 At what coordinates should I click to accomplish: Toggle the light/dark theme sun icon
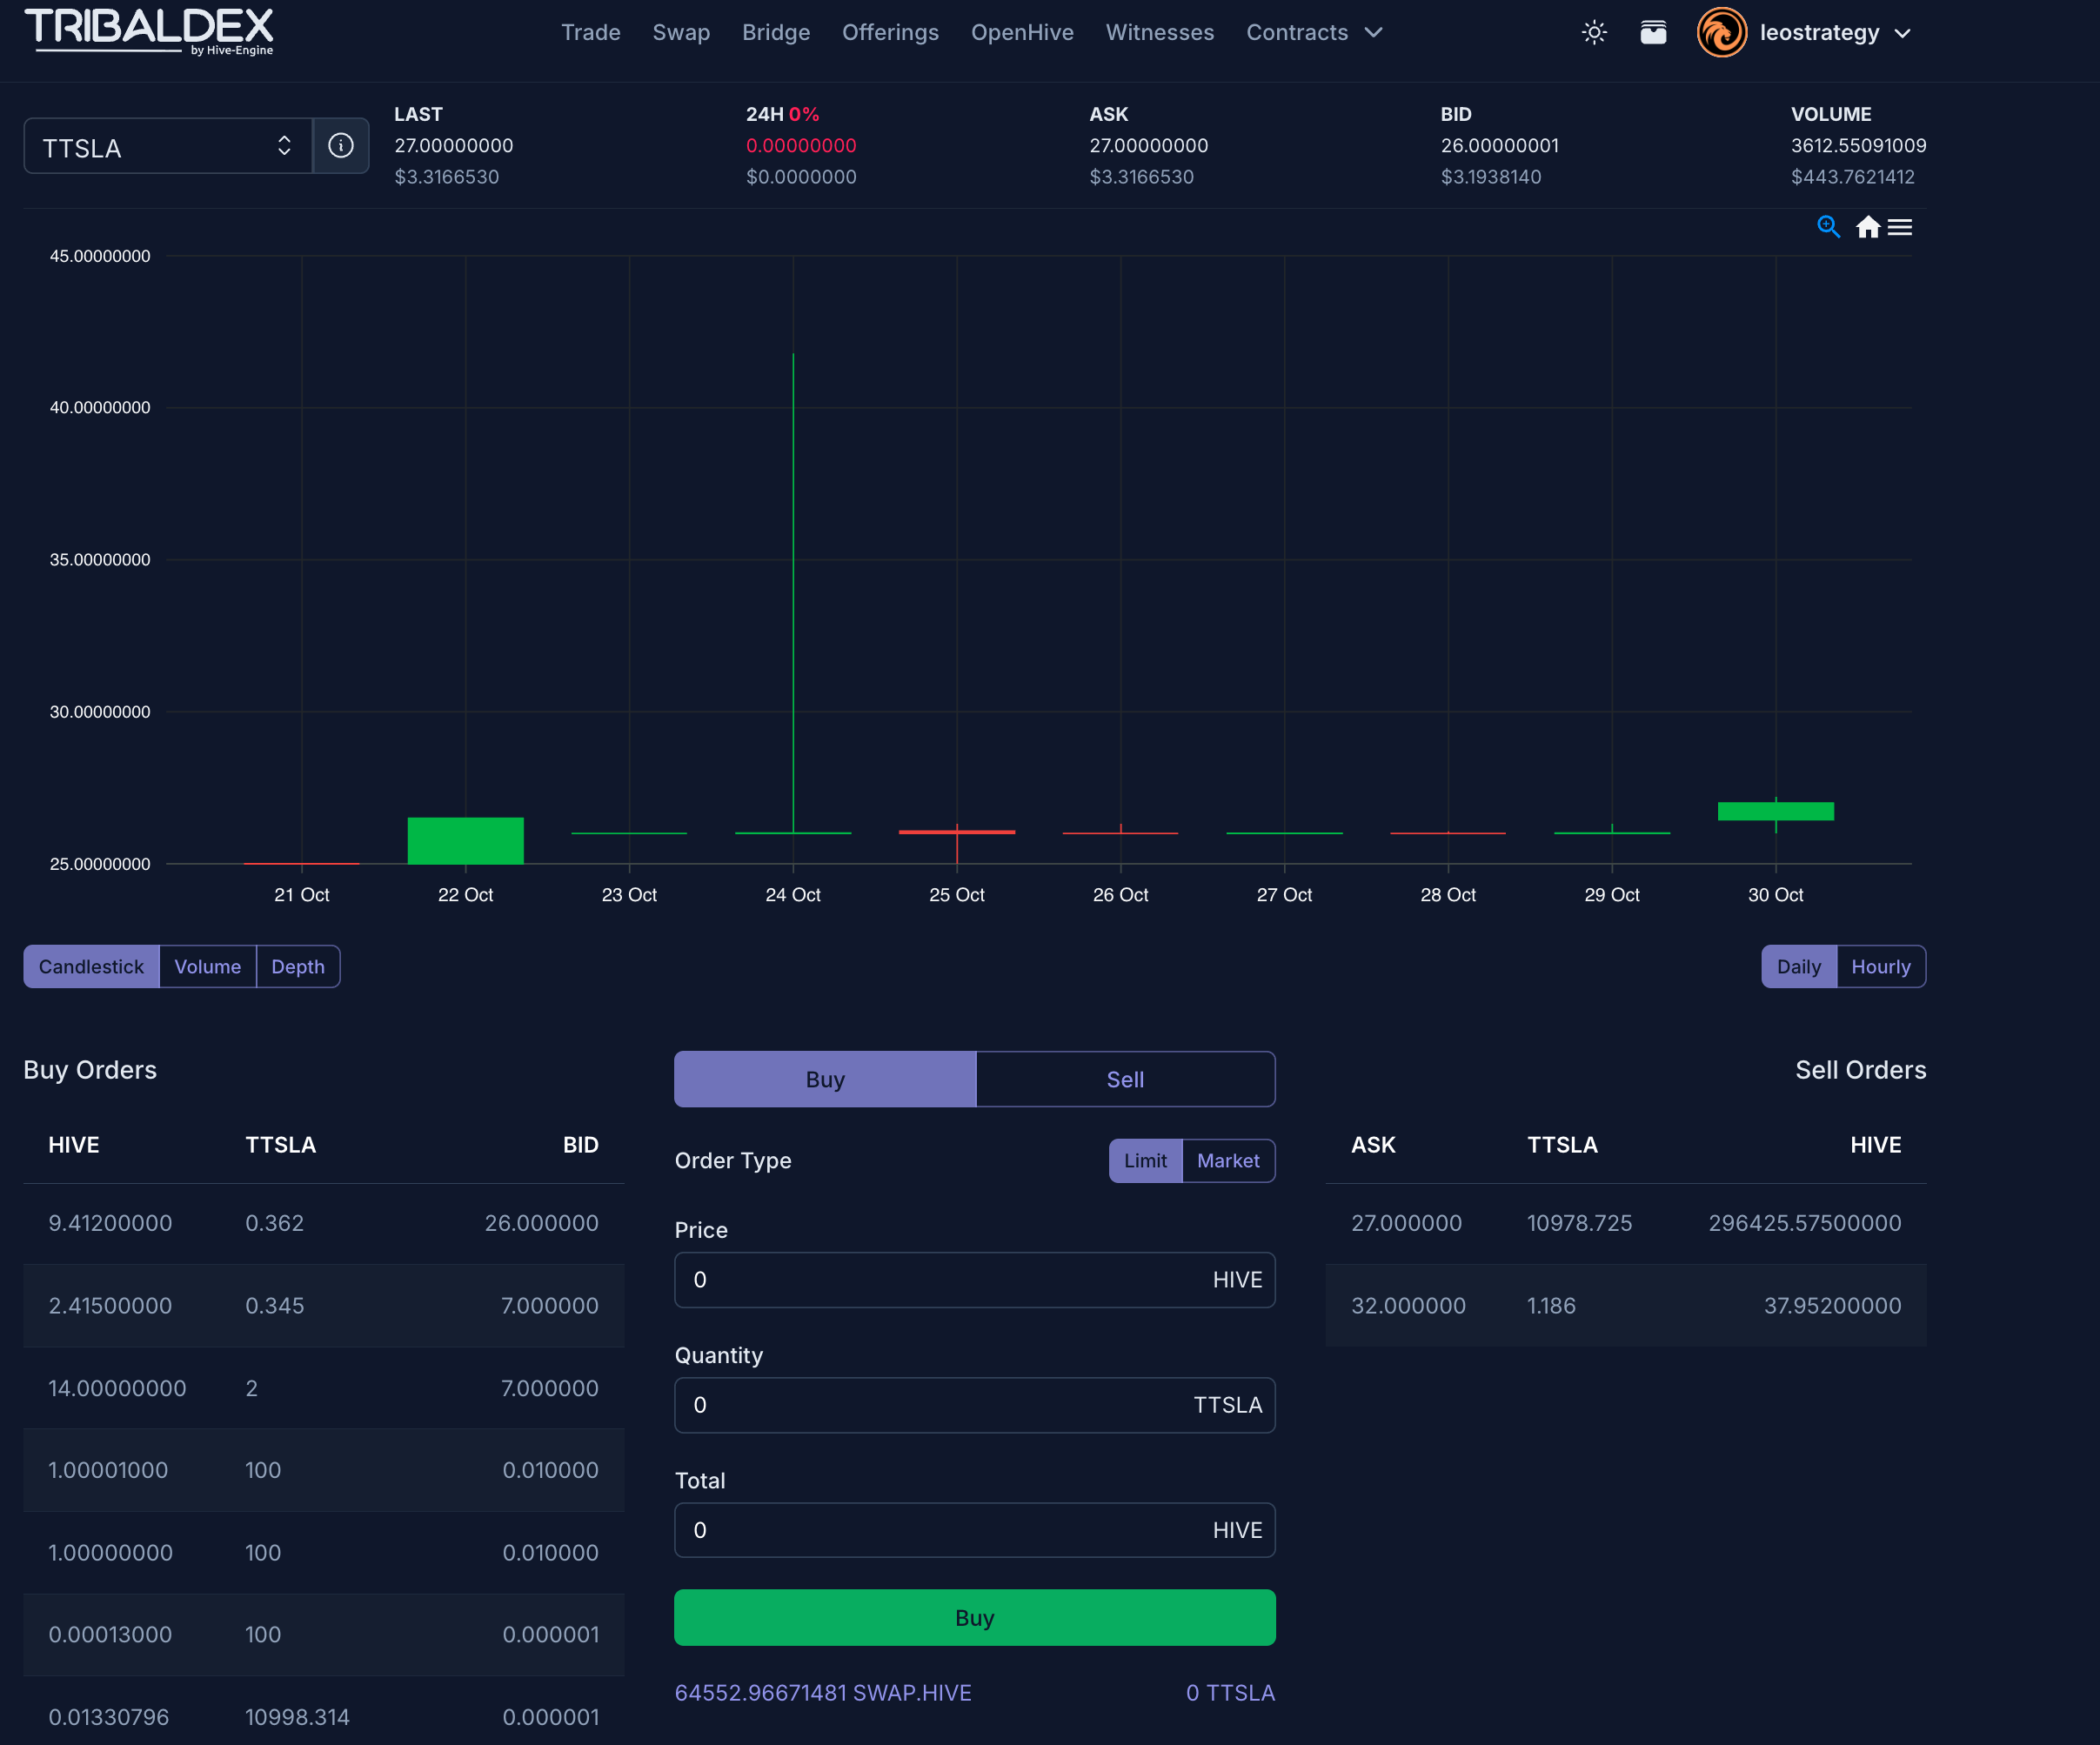(x=1594, y=33)
